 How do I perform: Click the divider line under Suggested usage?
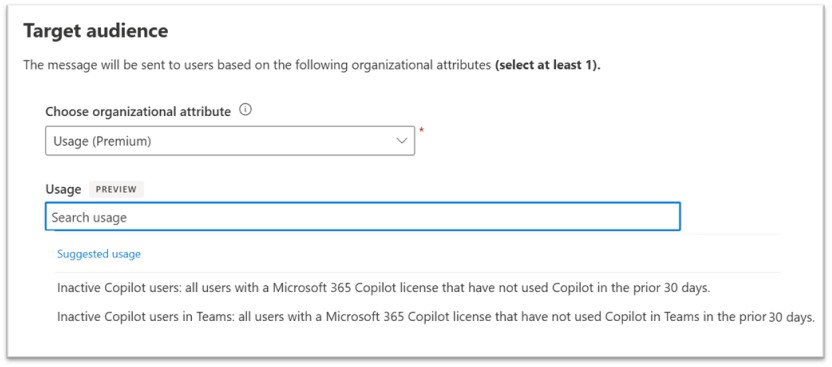click(418, 273)
